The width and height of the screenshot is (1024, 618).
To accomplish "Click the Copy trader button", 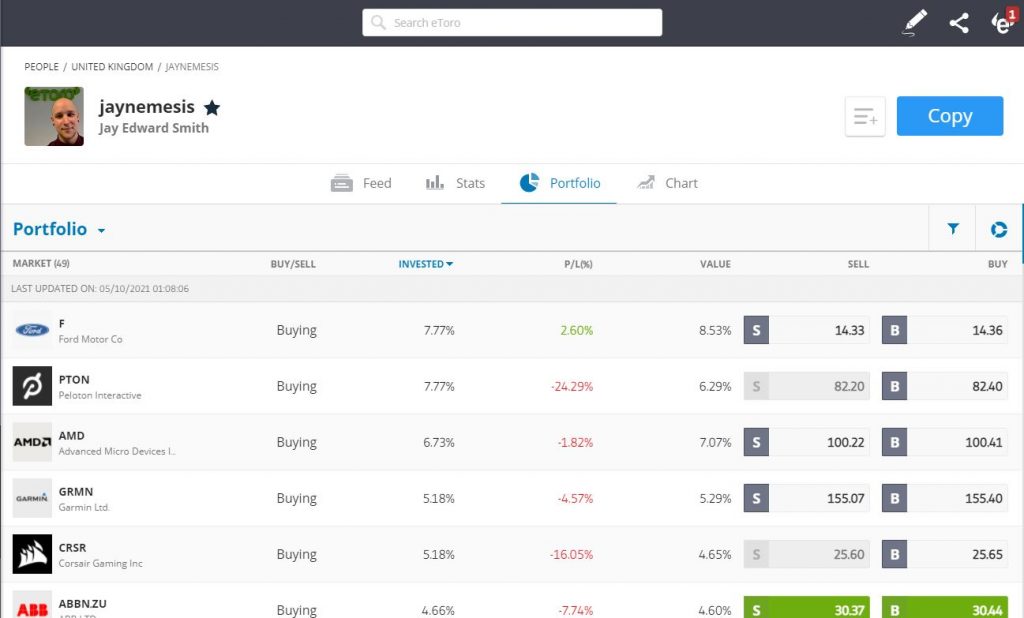I will [x=950, y=116].
